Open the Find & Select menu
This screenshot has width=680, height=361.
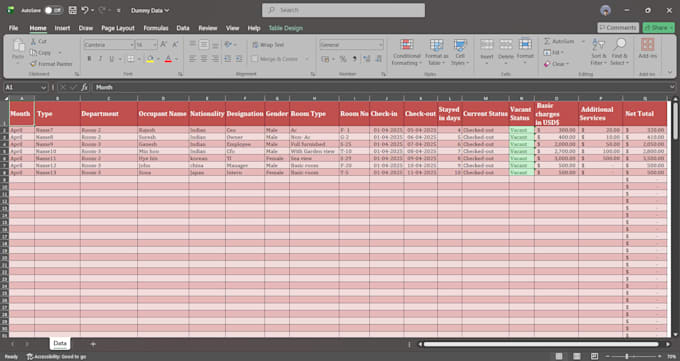click(x=619, y=52)
